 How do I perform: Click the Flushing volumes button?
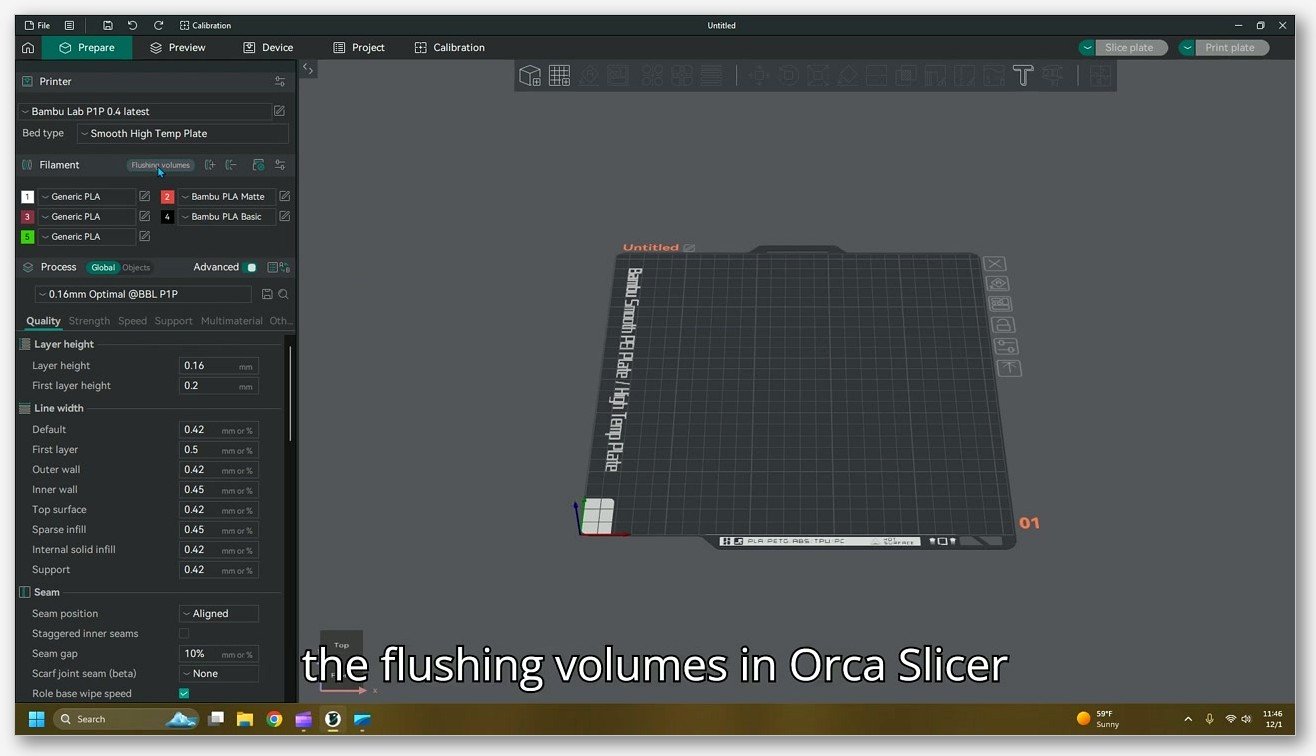point(160,165)
